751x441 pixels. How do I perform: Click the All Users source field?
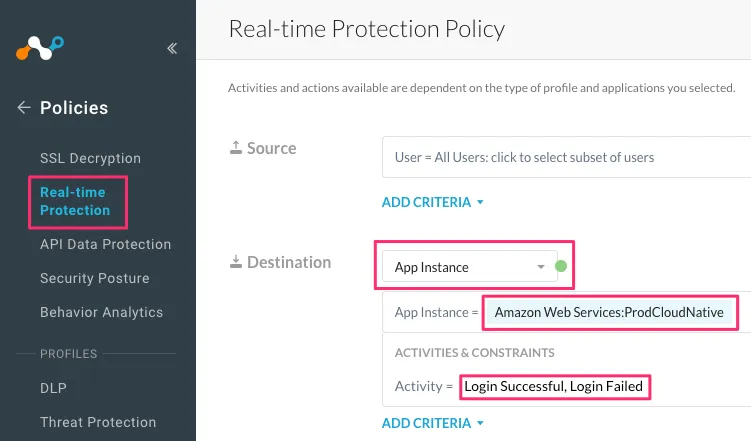tap(565, 157)
